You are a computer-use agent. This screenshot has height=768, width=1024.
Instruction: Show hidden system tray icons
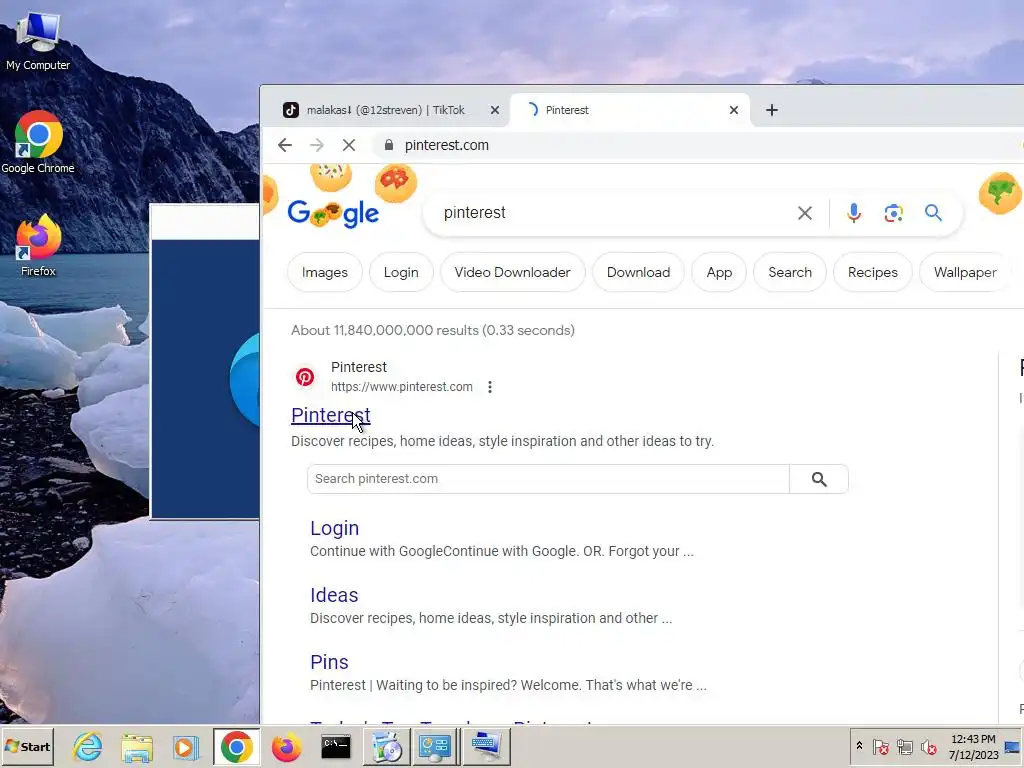[x=859, y=746]
